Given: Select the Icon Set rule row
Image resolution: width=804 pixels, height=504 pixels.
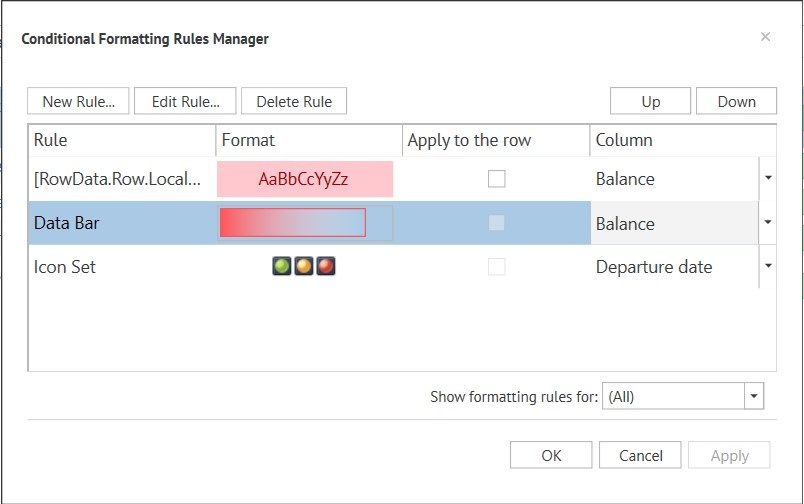Looking at the screenshot, I should click(x=120, y=267).
